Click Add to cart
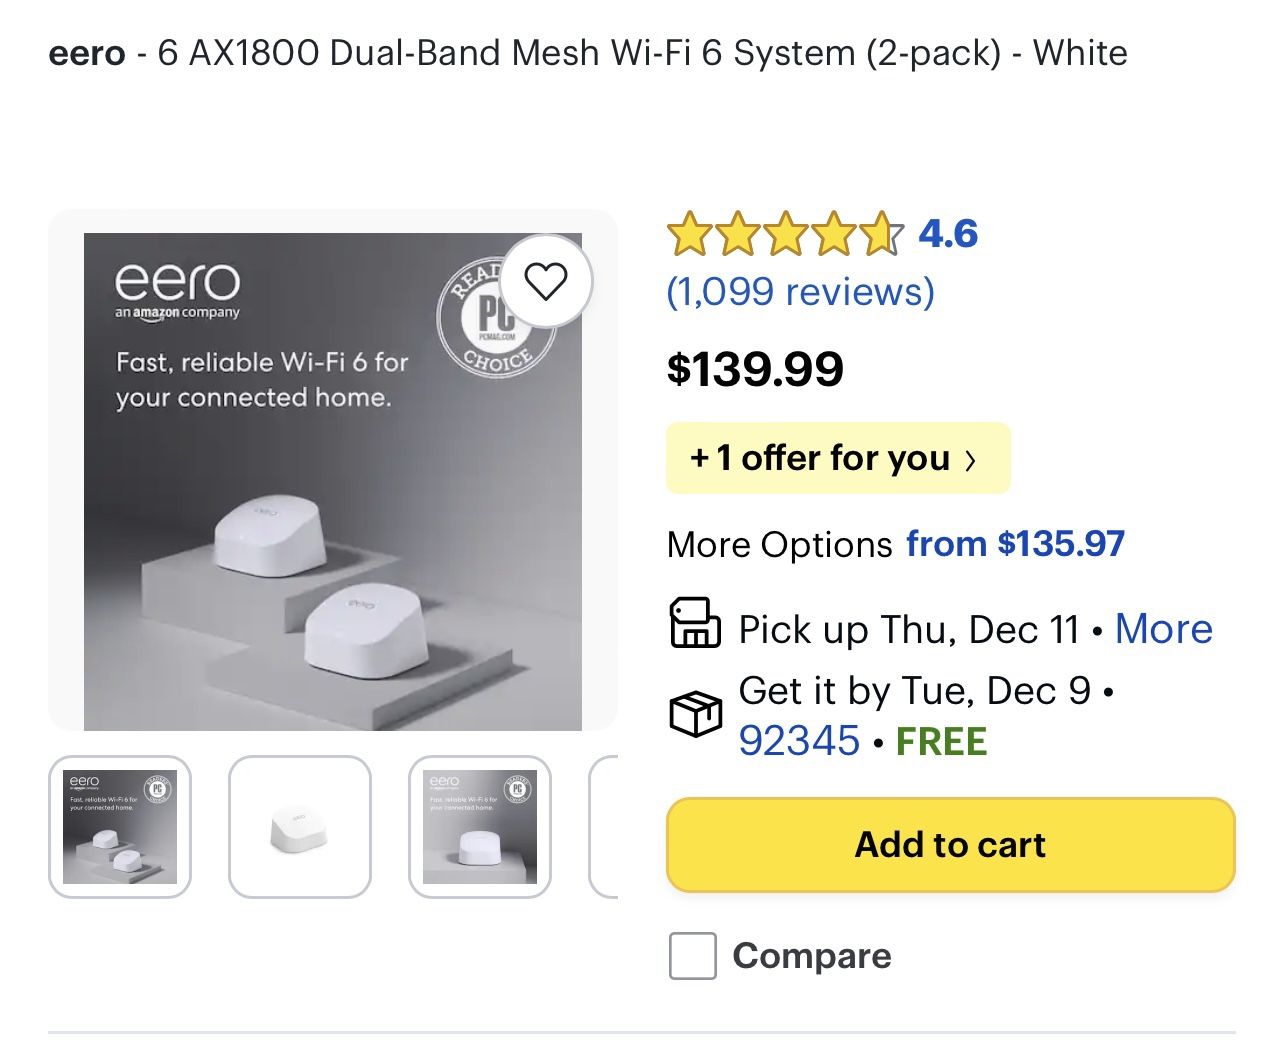1284x1042 pixels. 949,845
